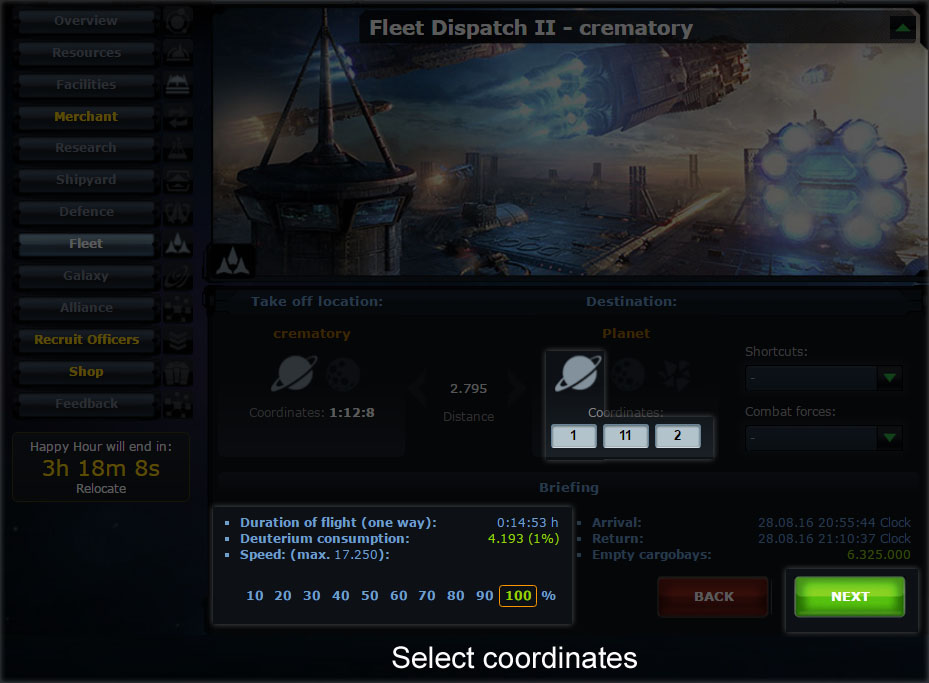Screen dimensions: 929x683
Task: Click the red BACK button
Action: (713, 597)
